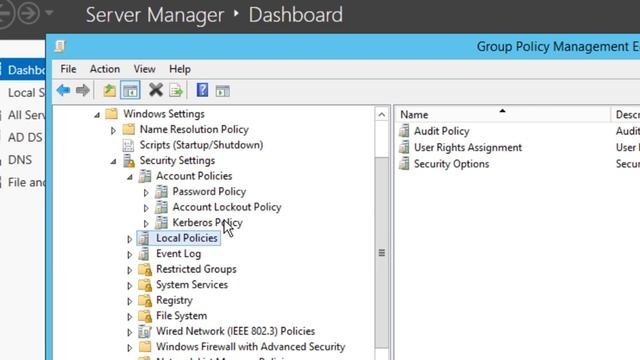Click the Security Settings node icon

click(x=129, y=160)
